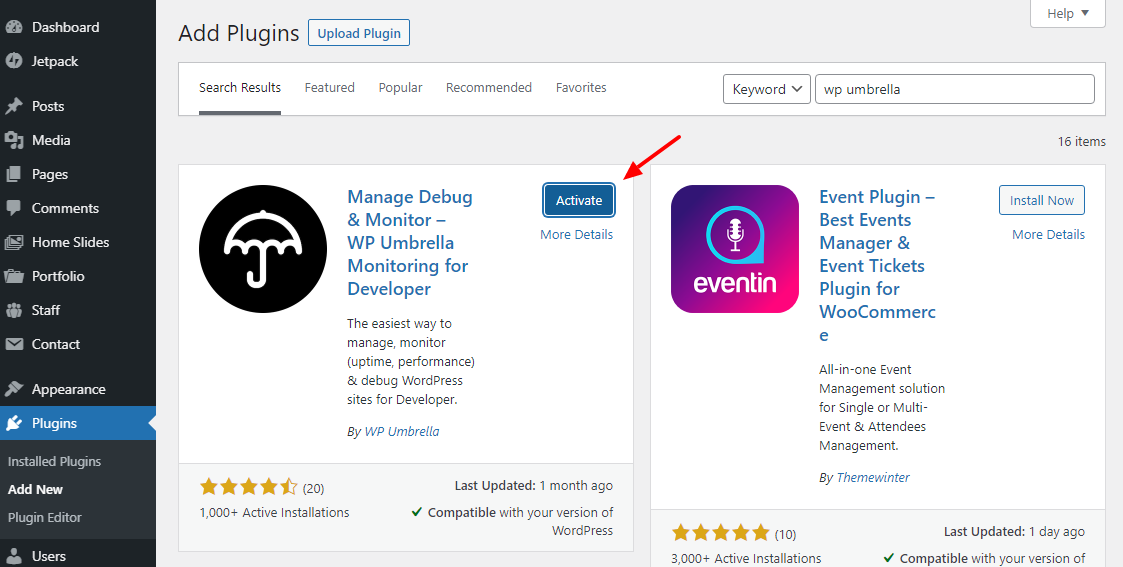Click 'Last Updated: 1 day ago' text
Screen dimensions: 1123x567
[1014, 531]
